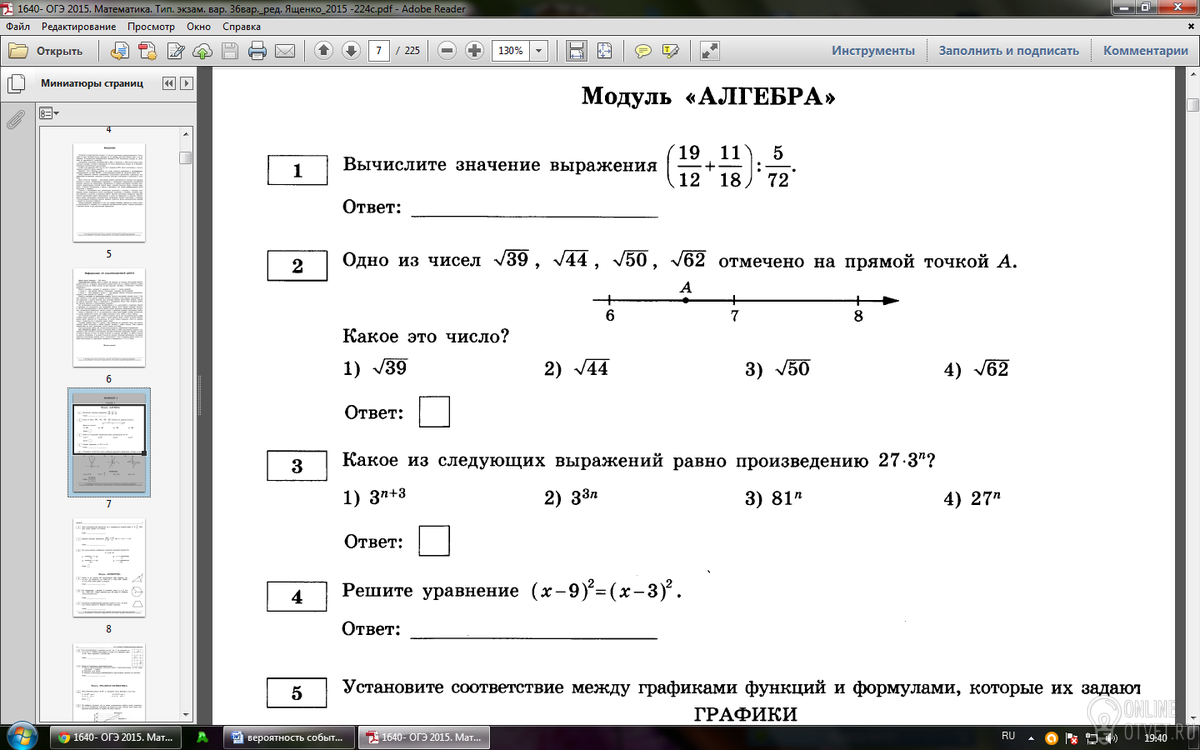Viewport: 1200px width, 750px height.
Task: Toggle the page thumbnails side panel icon
Action: pyautogui.click(x=15, y=84)
